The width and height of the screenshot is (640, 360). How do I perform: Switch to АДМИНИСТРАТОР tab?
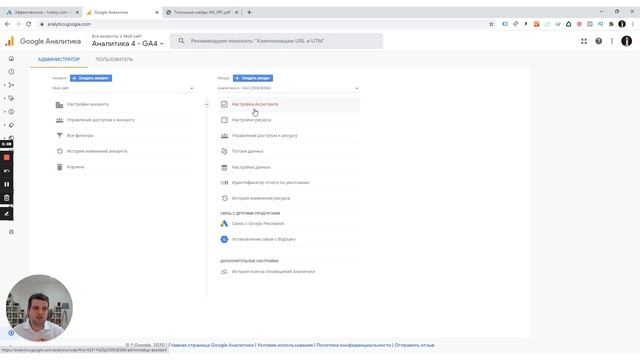point(59,59)
